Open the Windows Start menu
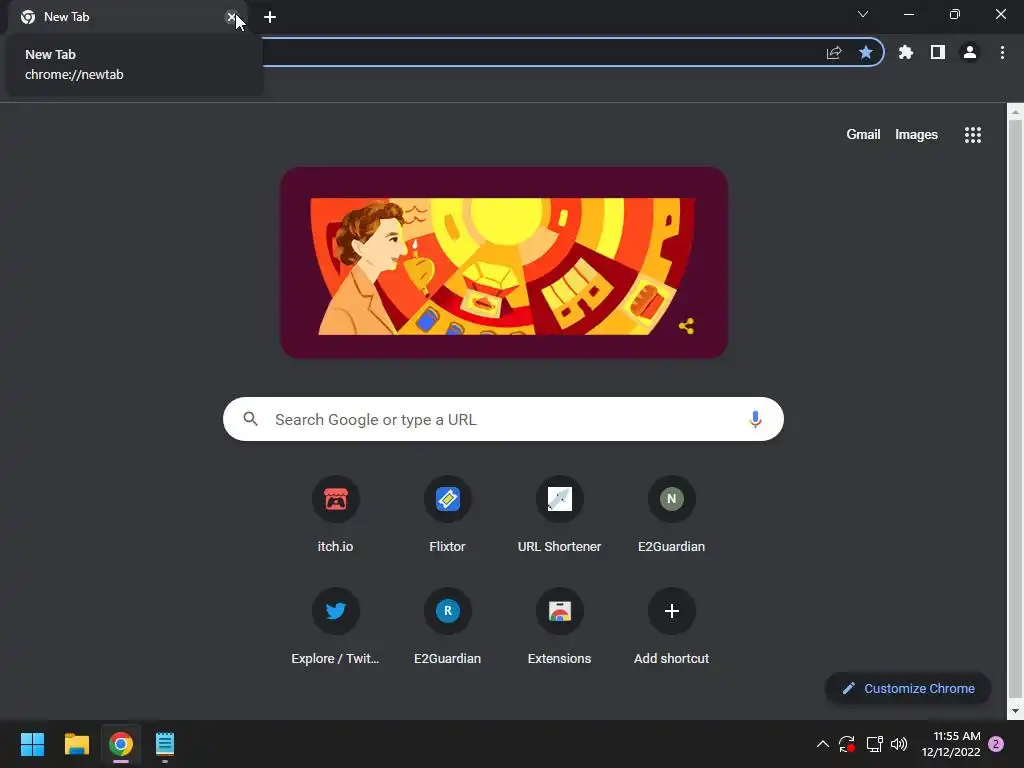Screen dimensions: 1024x768 32,744
